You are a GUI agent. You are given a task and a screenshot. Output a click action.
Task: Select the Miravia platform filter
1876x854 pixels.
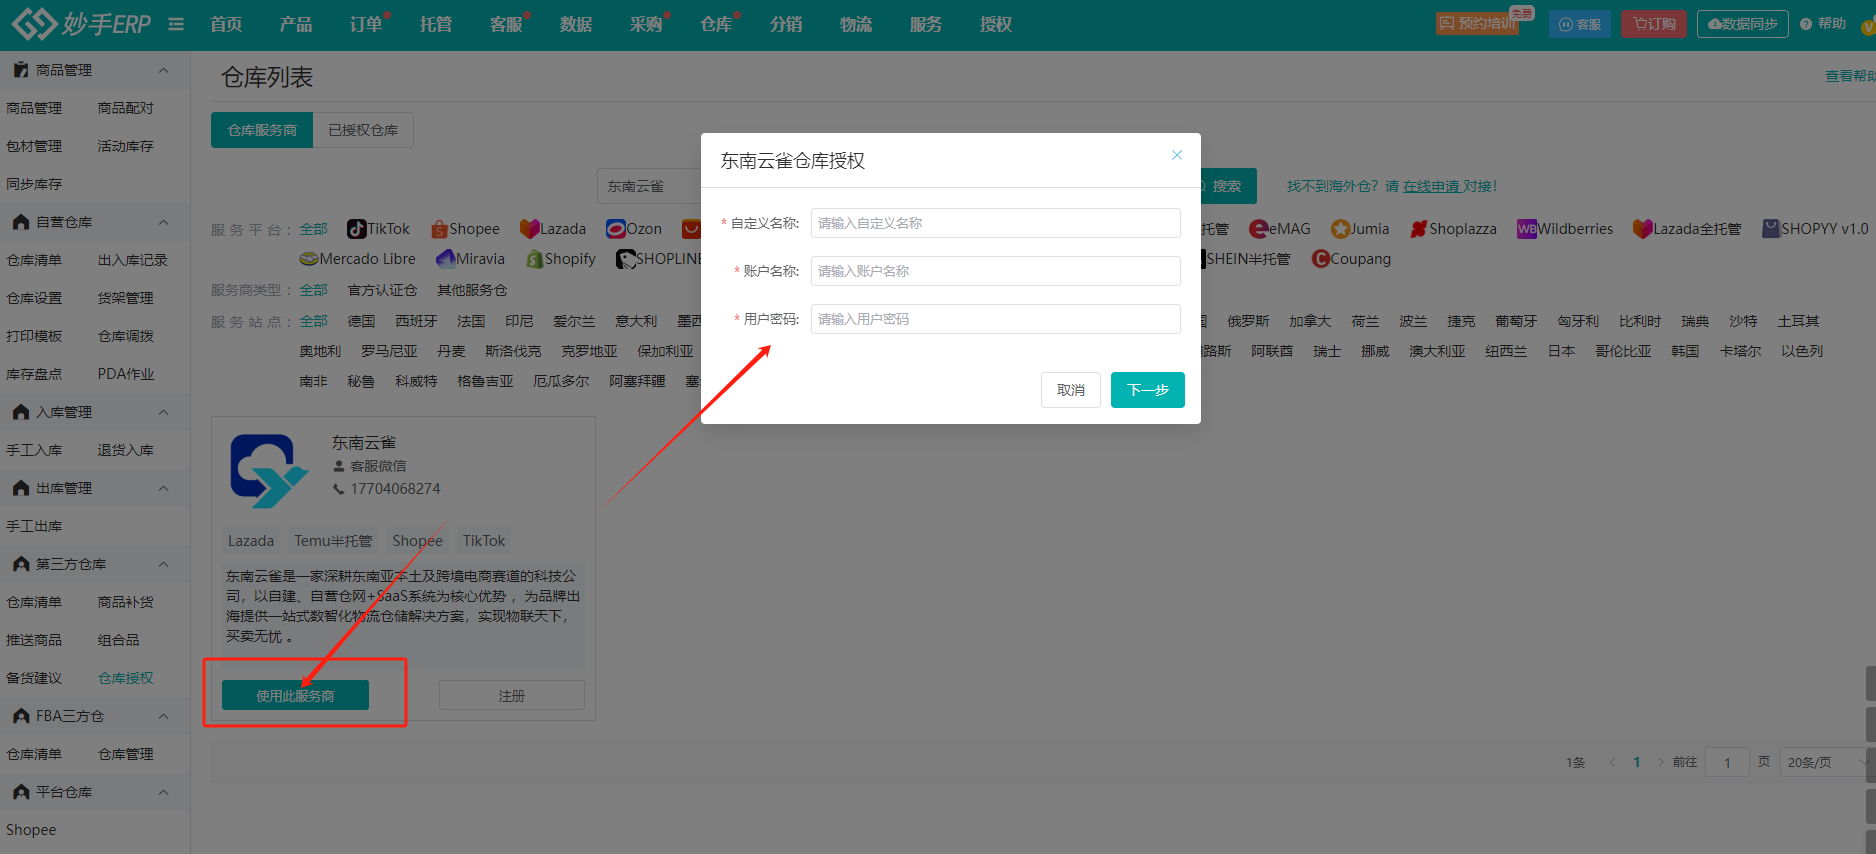[470, 259]
